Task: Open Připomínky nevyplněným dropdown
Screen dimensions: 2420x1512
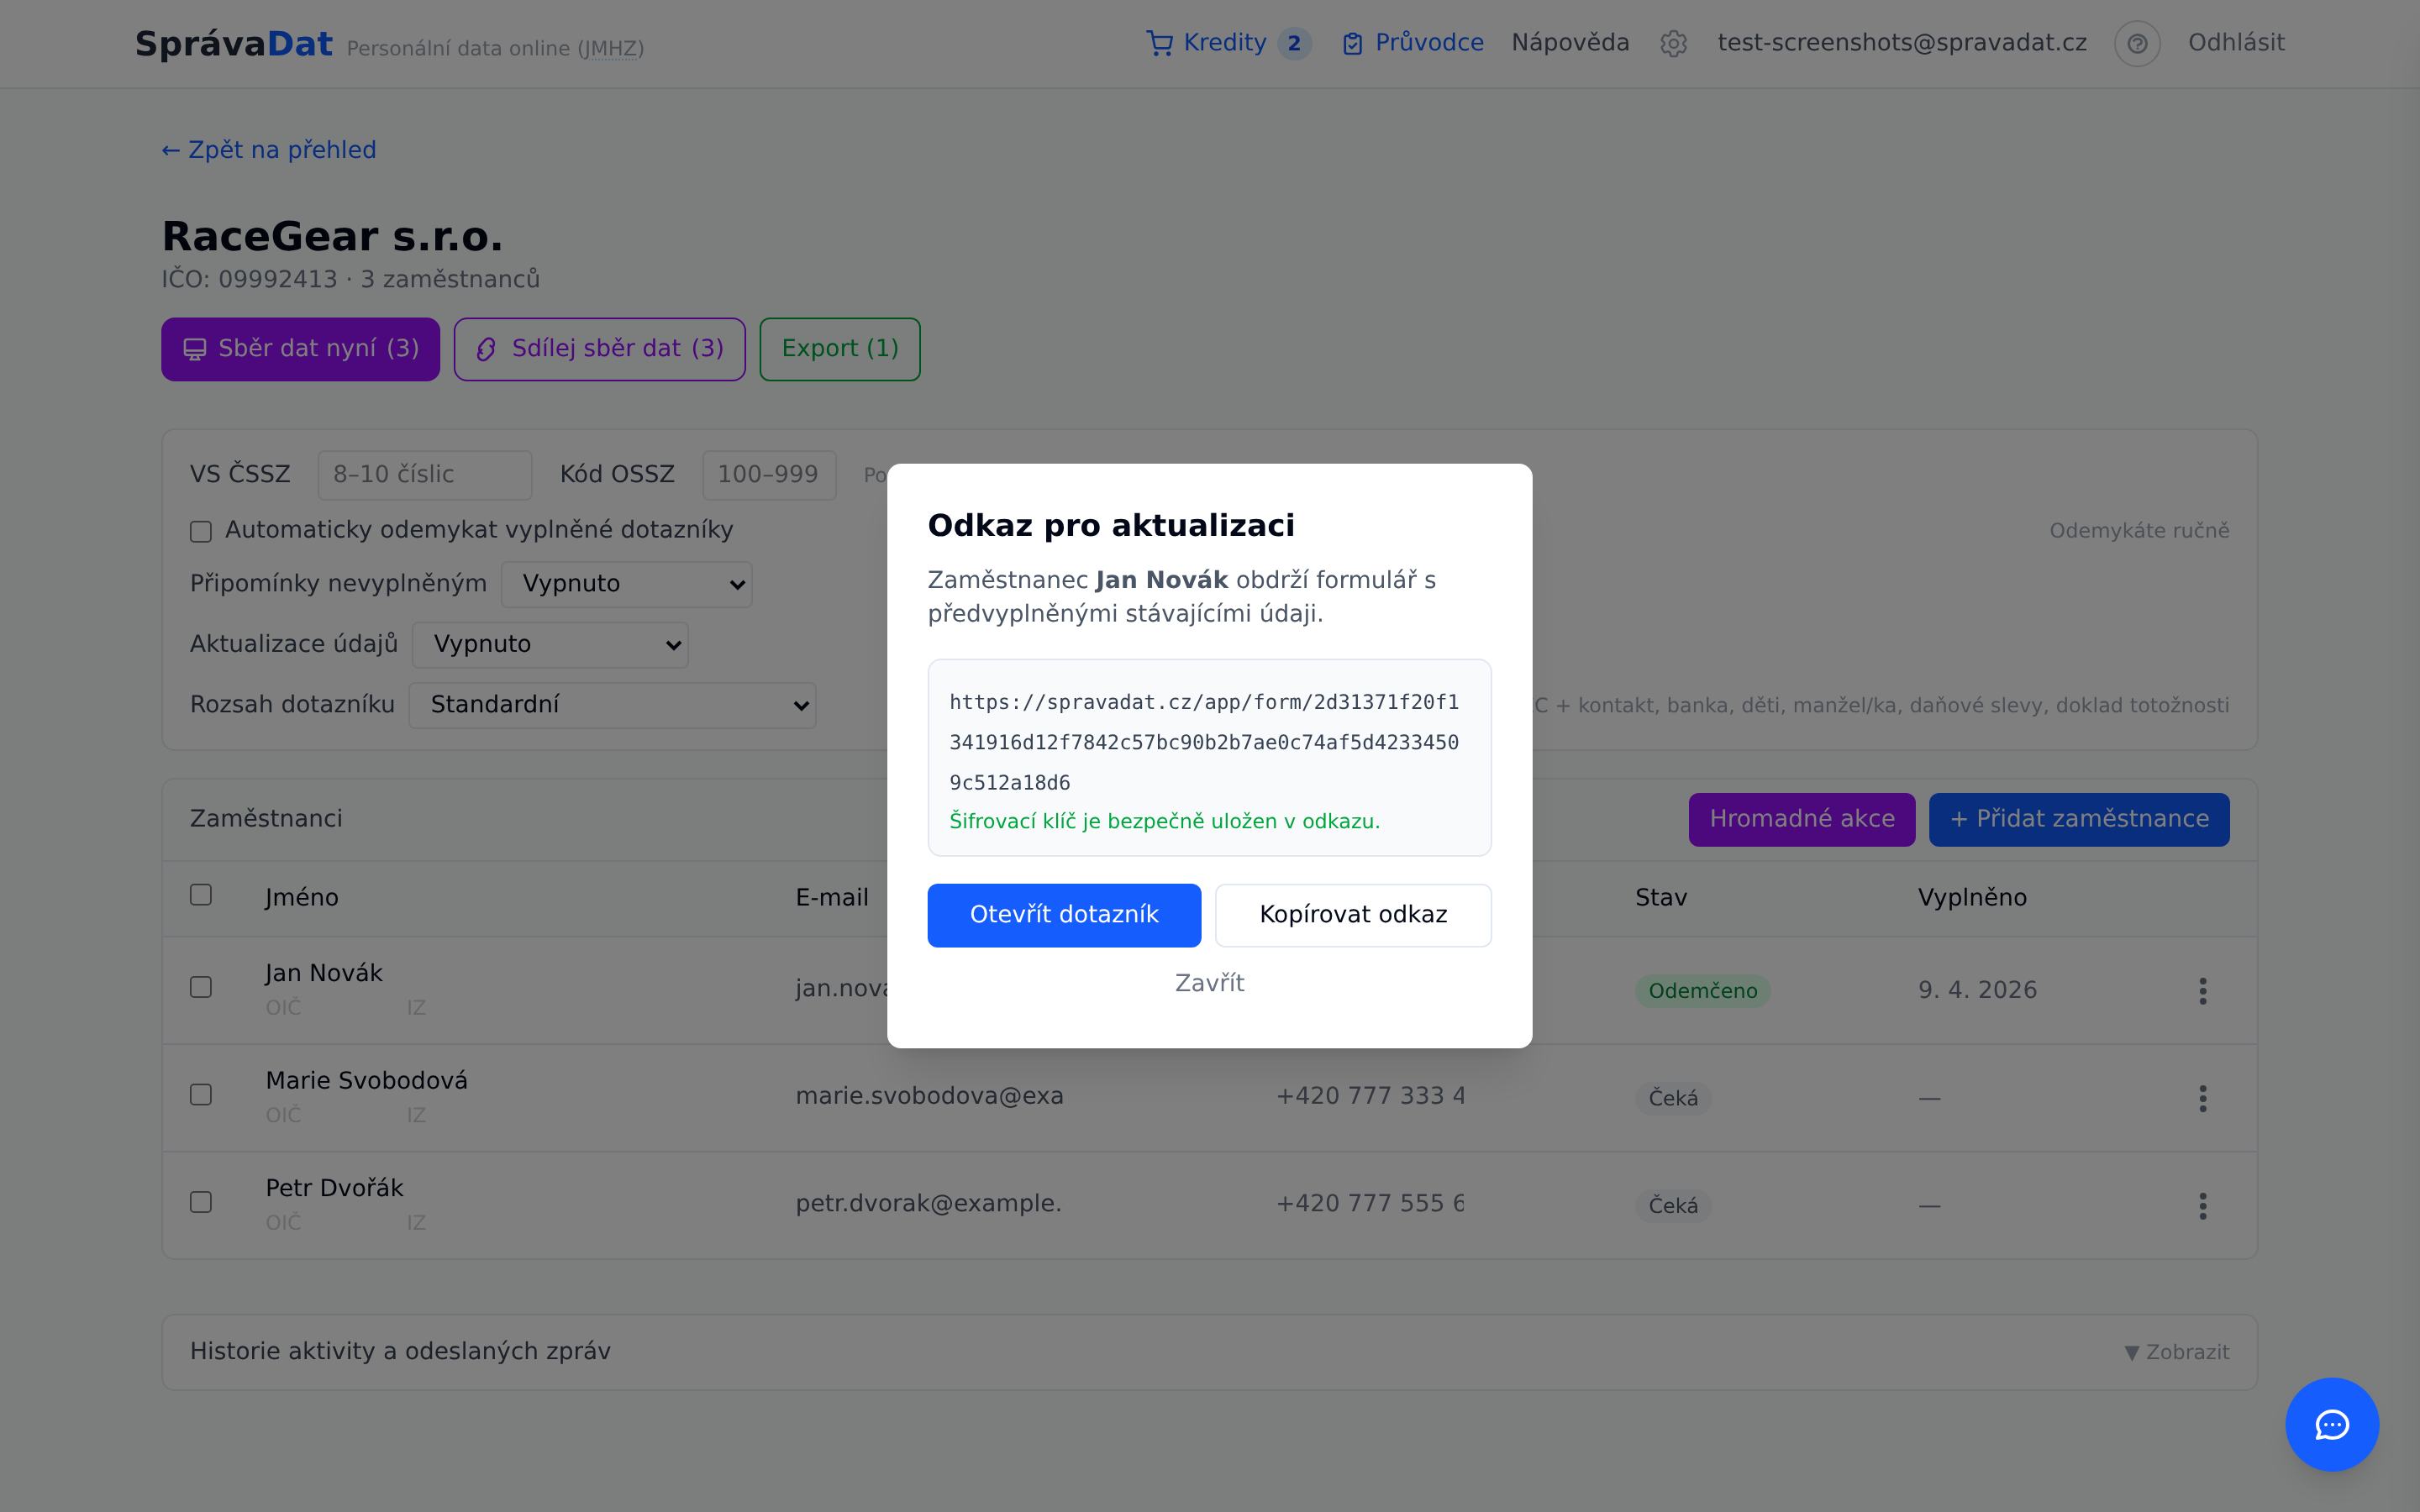Action: pyautogui.click(x=626, y=584)
